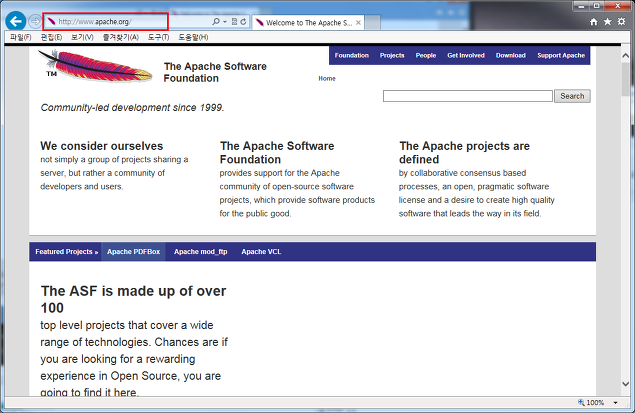Screen dimensions: 635x413
Task: Open the Support Apache navigation link
Action: [561, 55]
